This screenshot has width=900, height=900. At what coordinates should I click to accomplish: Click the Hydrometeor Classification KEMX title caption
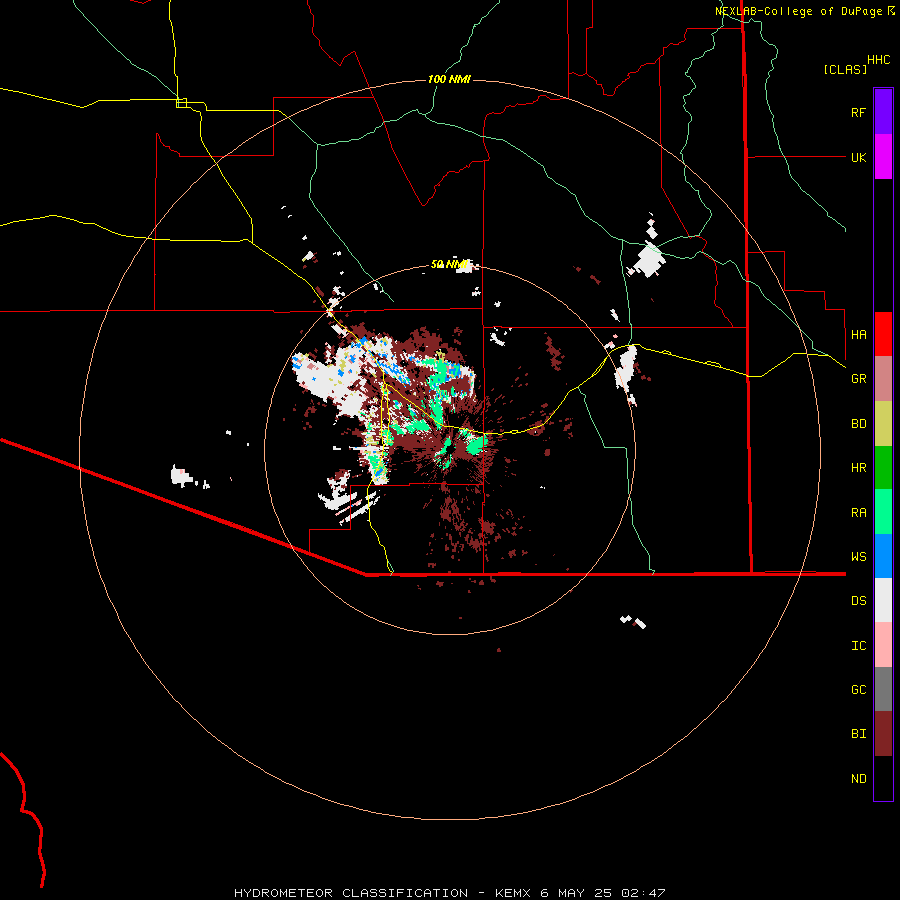coord(449,893)
